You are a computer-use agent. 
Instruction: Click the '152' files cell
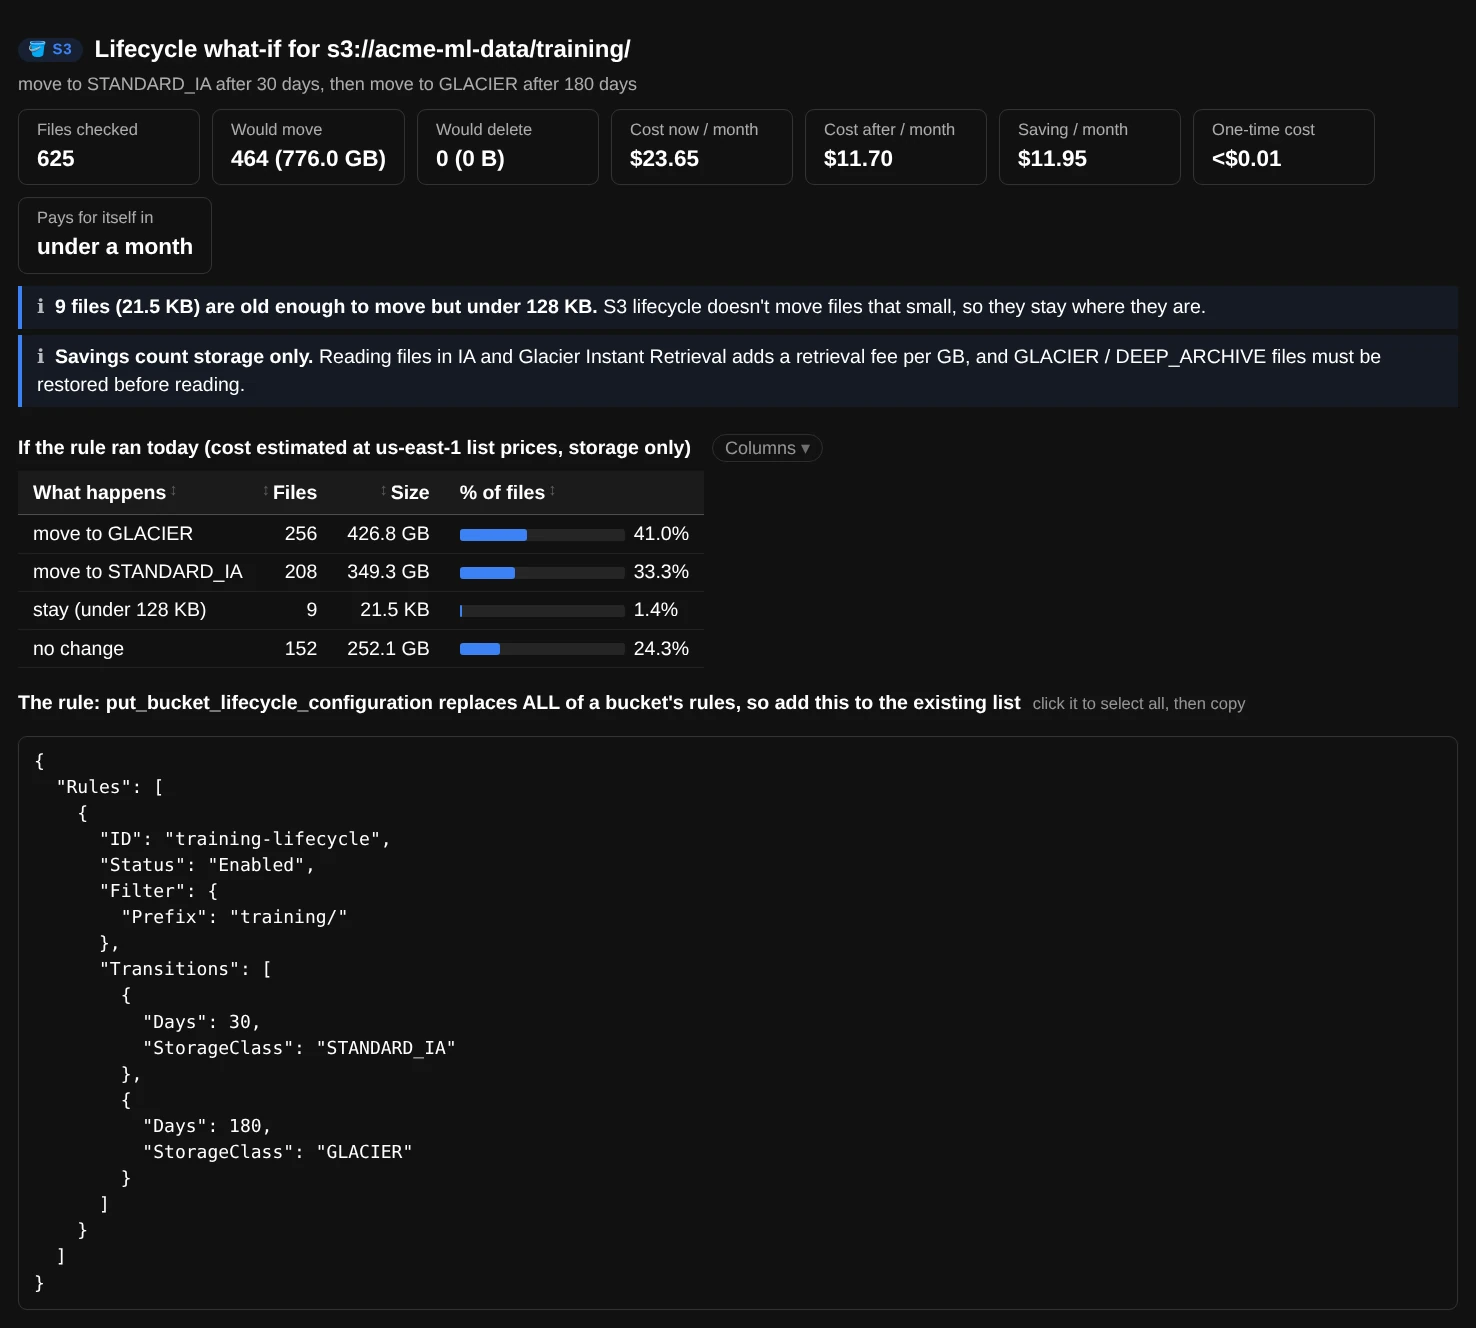[x=301, y=649]
